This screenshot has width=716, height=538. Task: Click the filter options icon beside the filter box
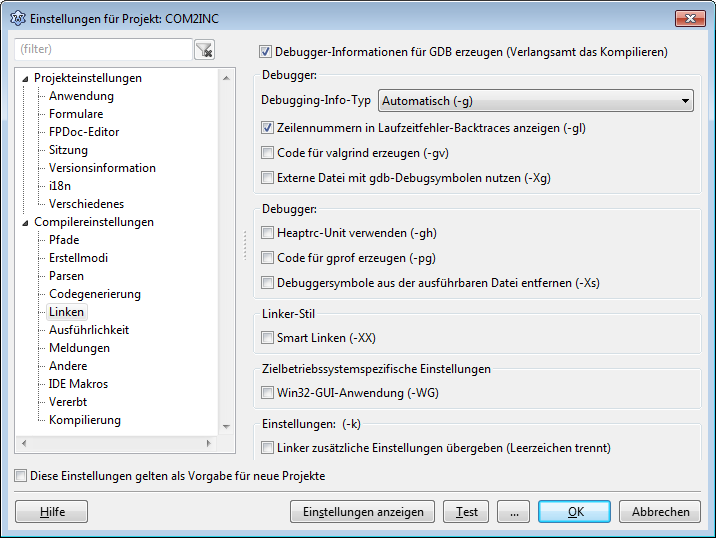(x=204, y=49)
